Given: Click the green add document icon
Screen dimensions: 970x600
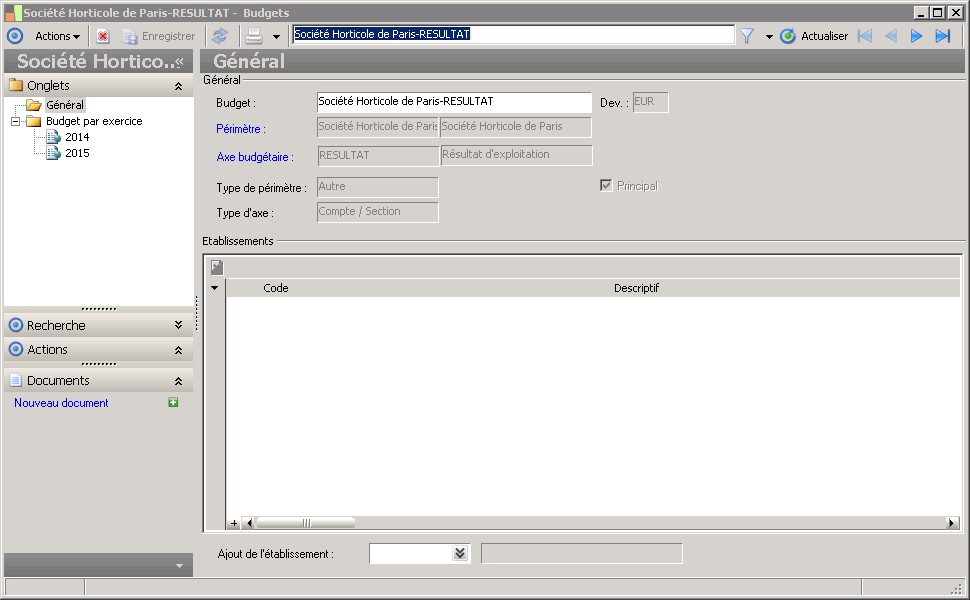Looking at the screenshot, I should (x=173, y=403).
